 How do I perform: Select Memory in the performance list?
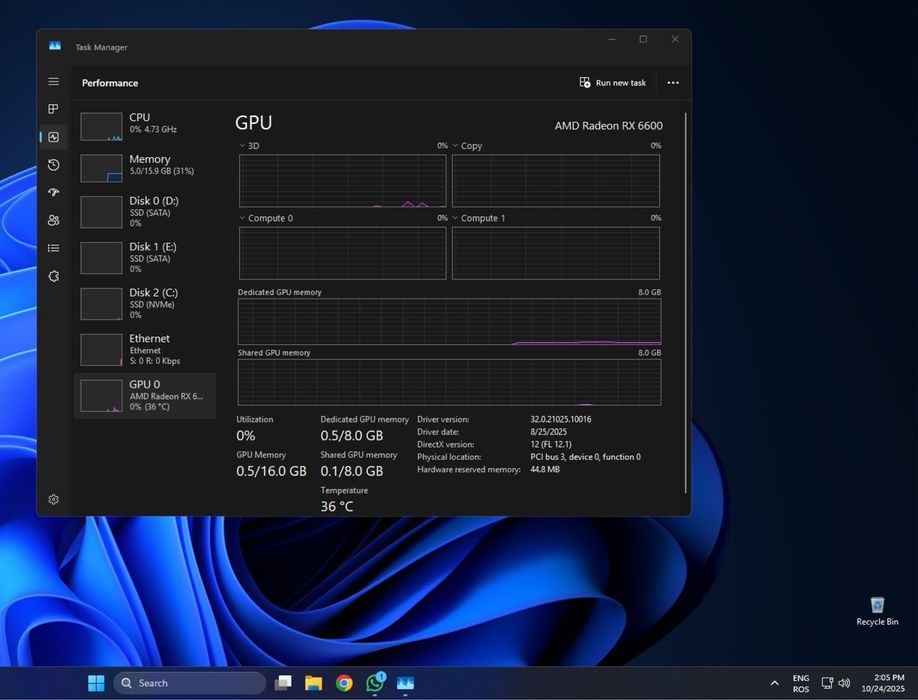(x=145, y=168)
